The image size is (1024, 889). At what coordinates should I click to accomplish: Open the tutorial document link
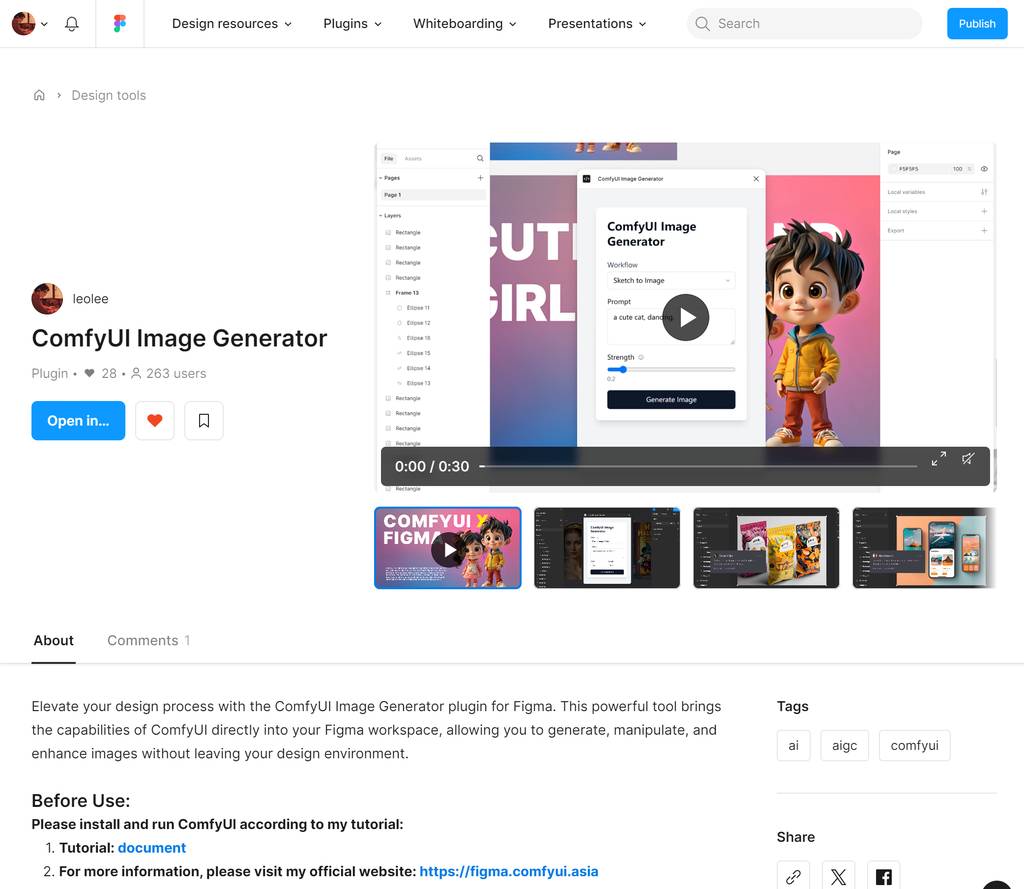point(152,847)
